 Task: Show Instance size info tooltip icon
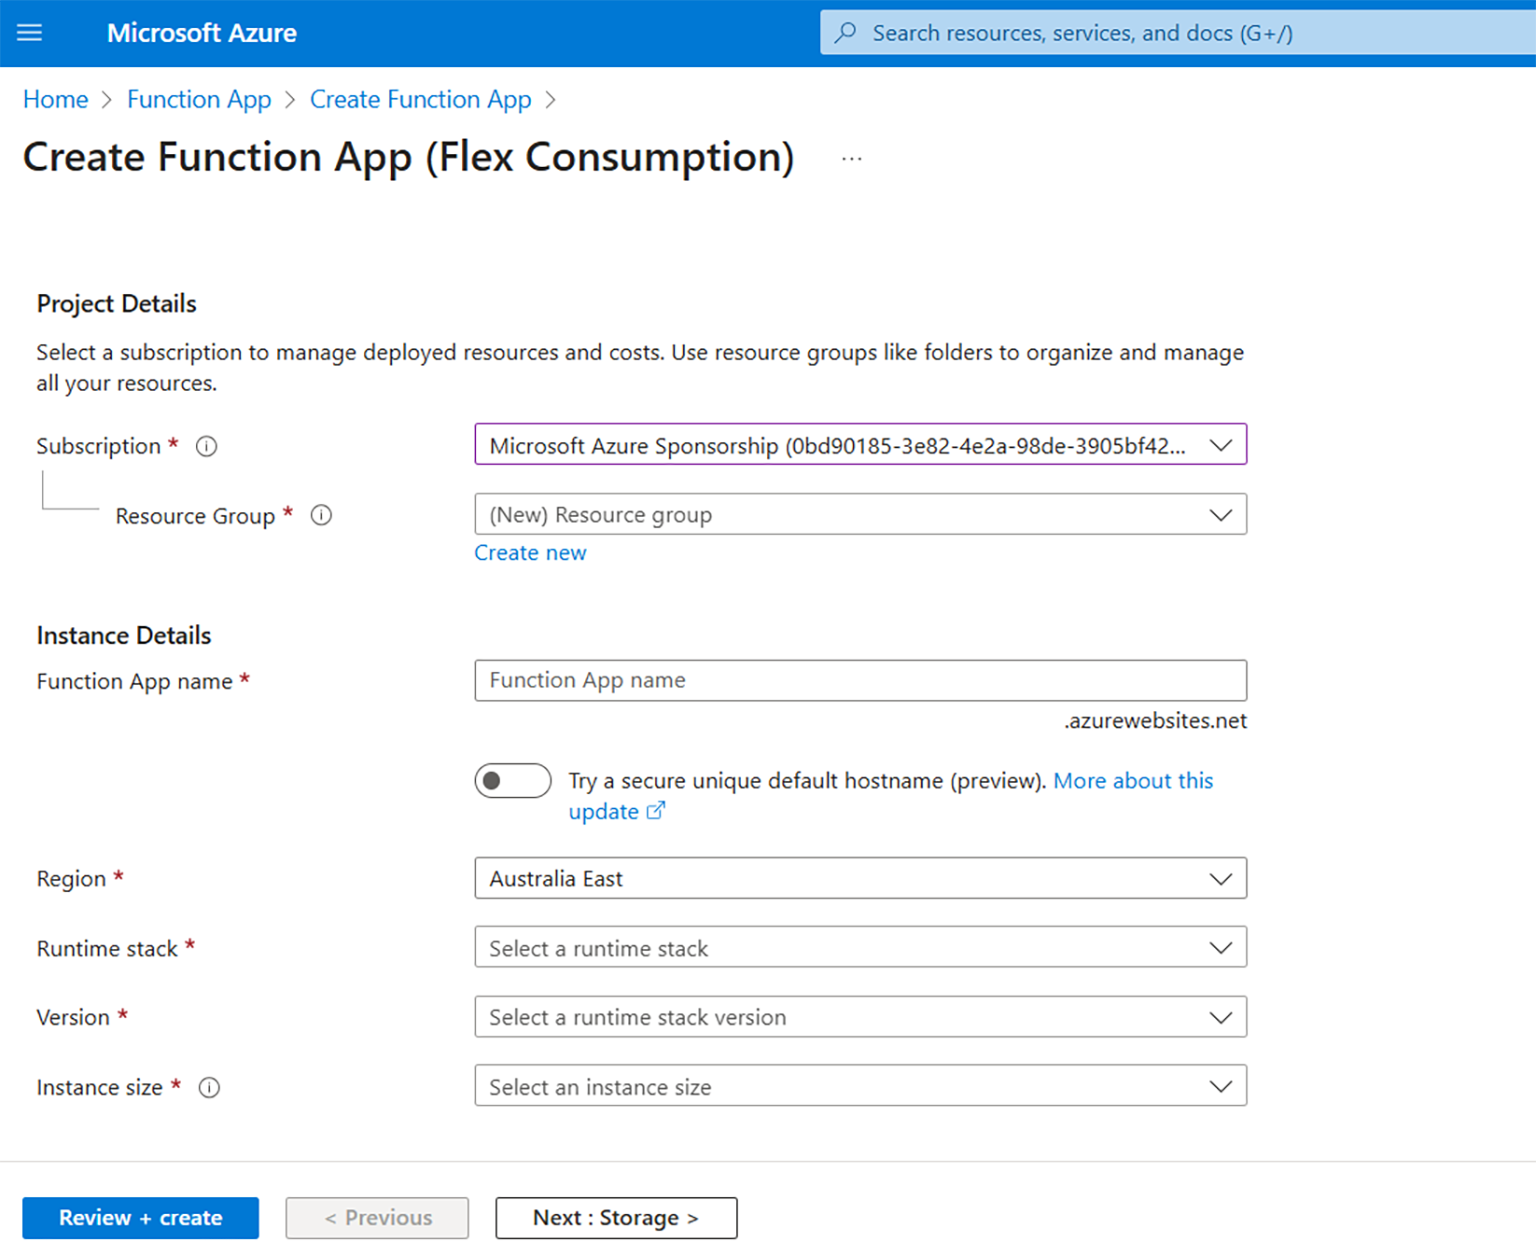209,1087
